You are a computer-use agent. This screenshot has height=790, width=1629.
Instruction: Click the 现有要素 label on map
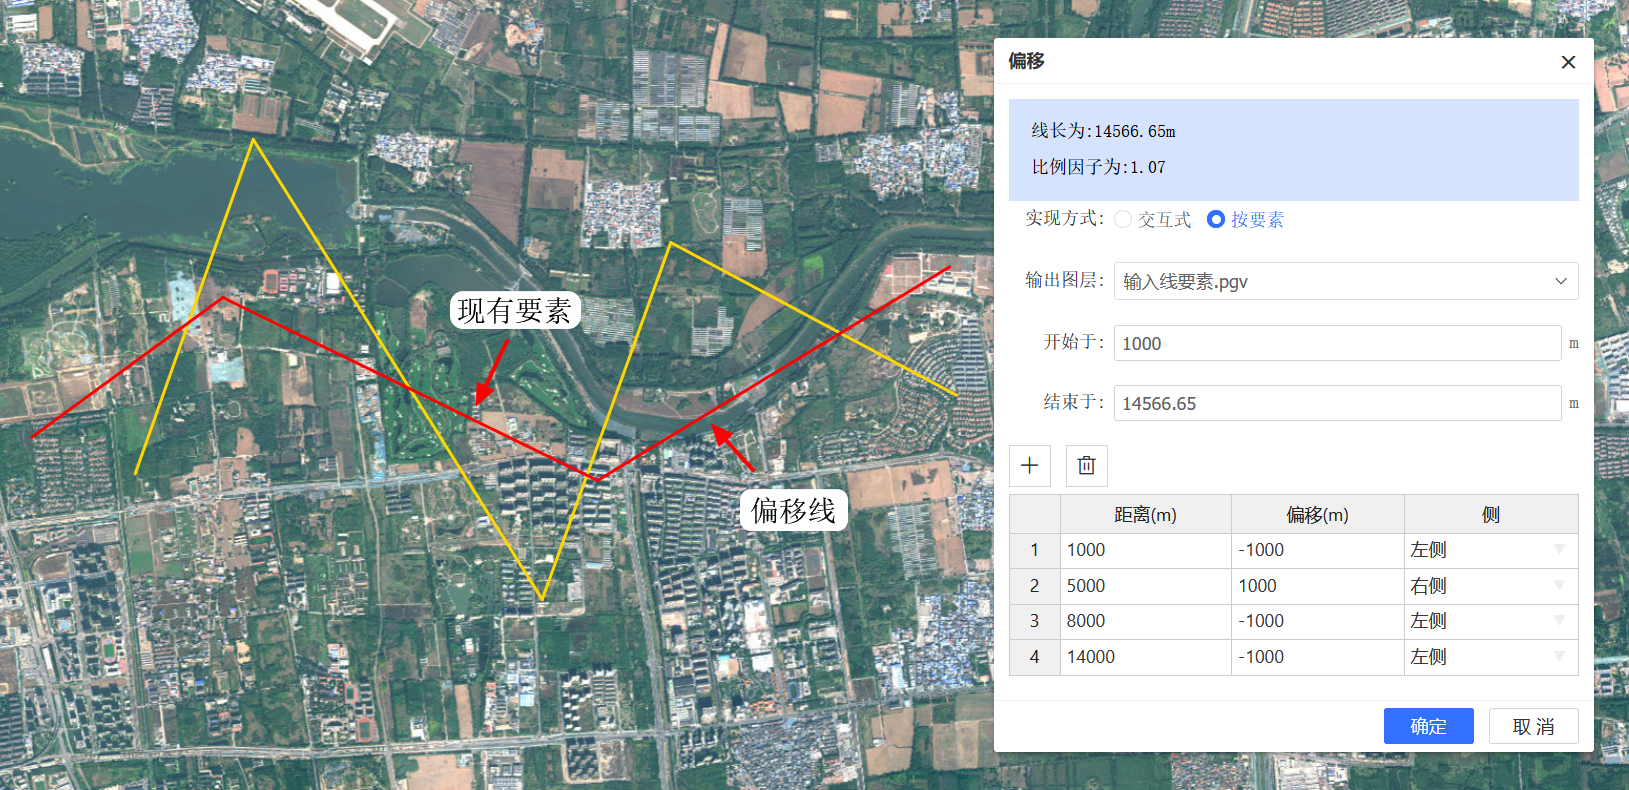[514, 311]
